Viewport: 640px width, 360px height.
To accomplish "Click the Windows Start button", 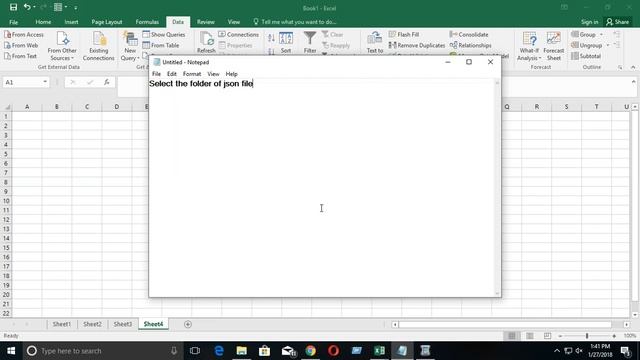I will [11, 351].
